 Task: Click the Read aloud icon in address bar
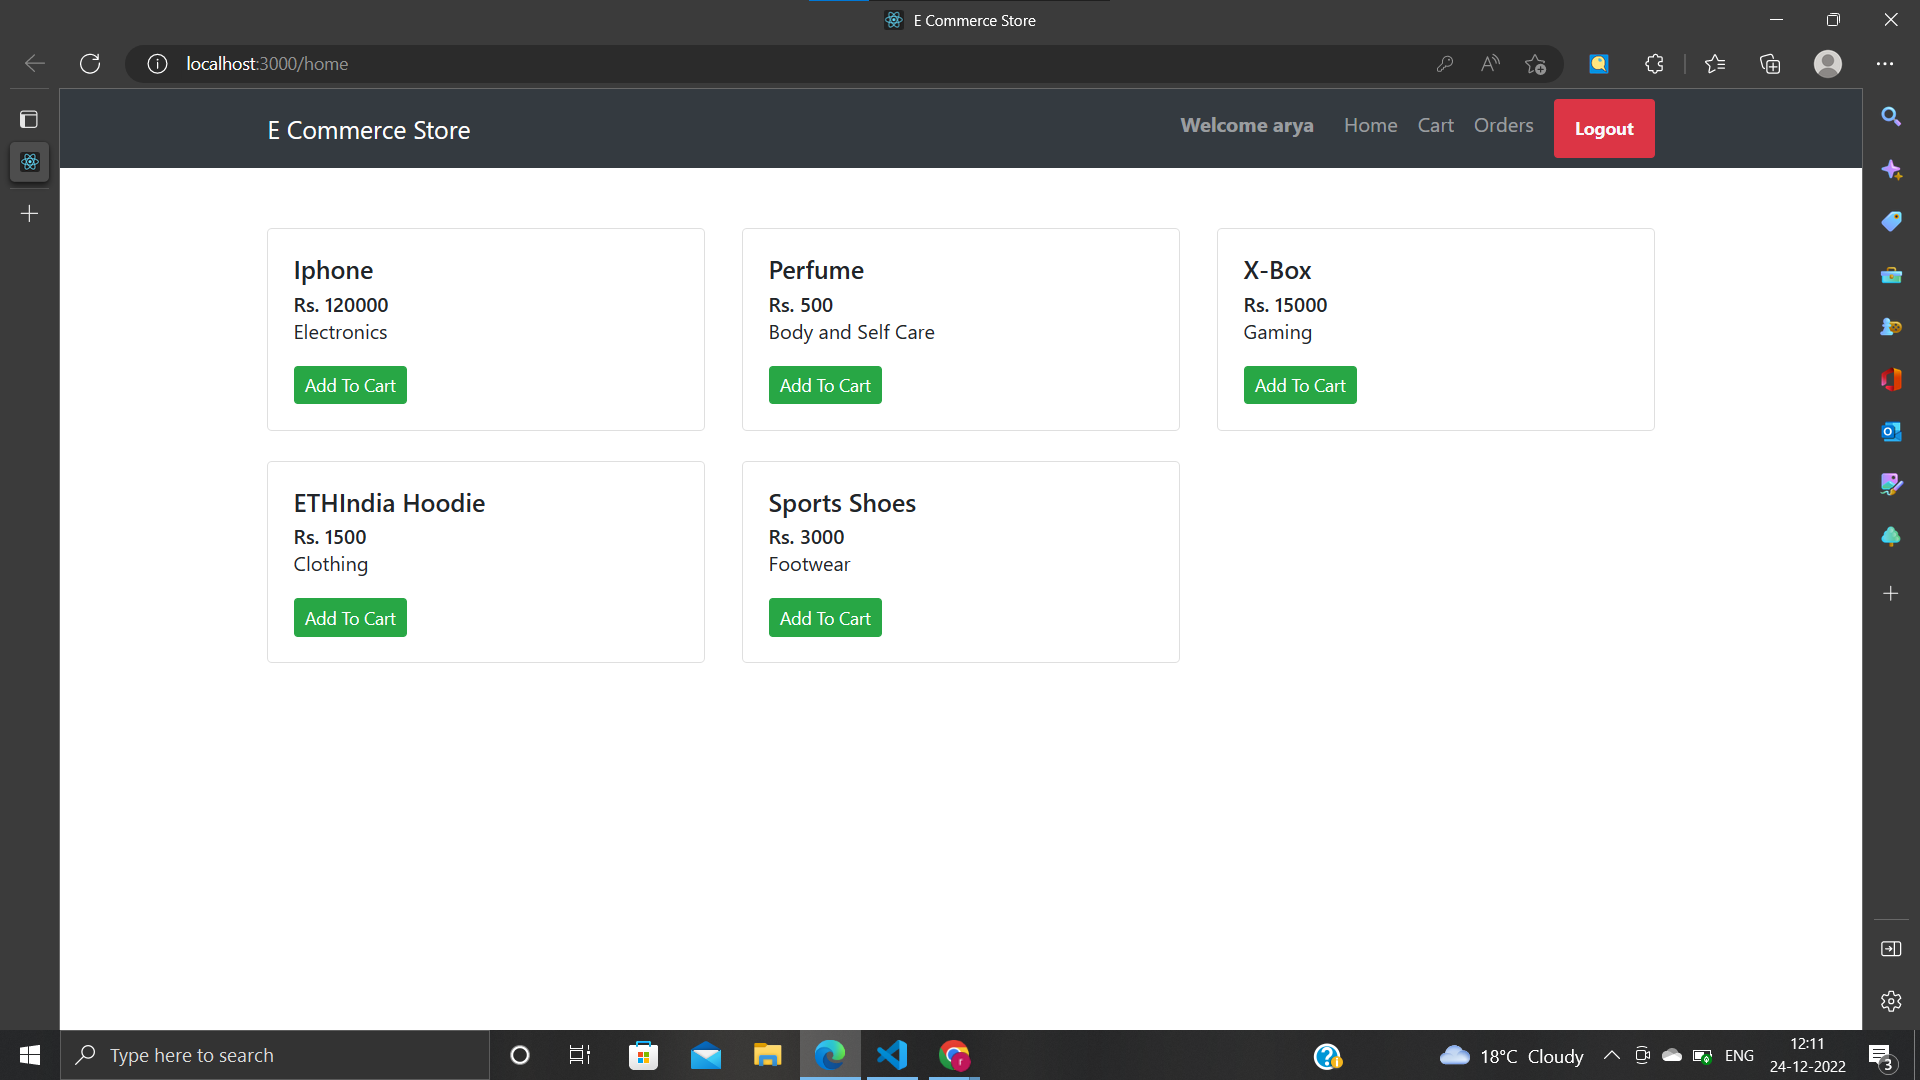click(1489, 63)
